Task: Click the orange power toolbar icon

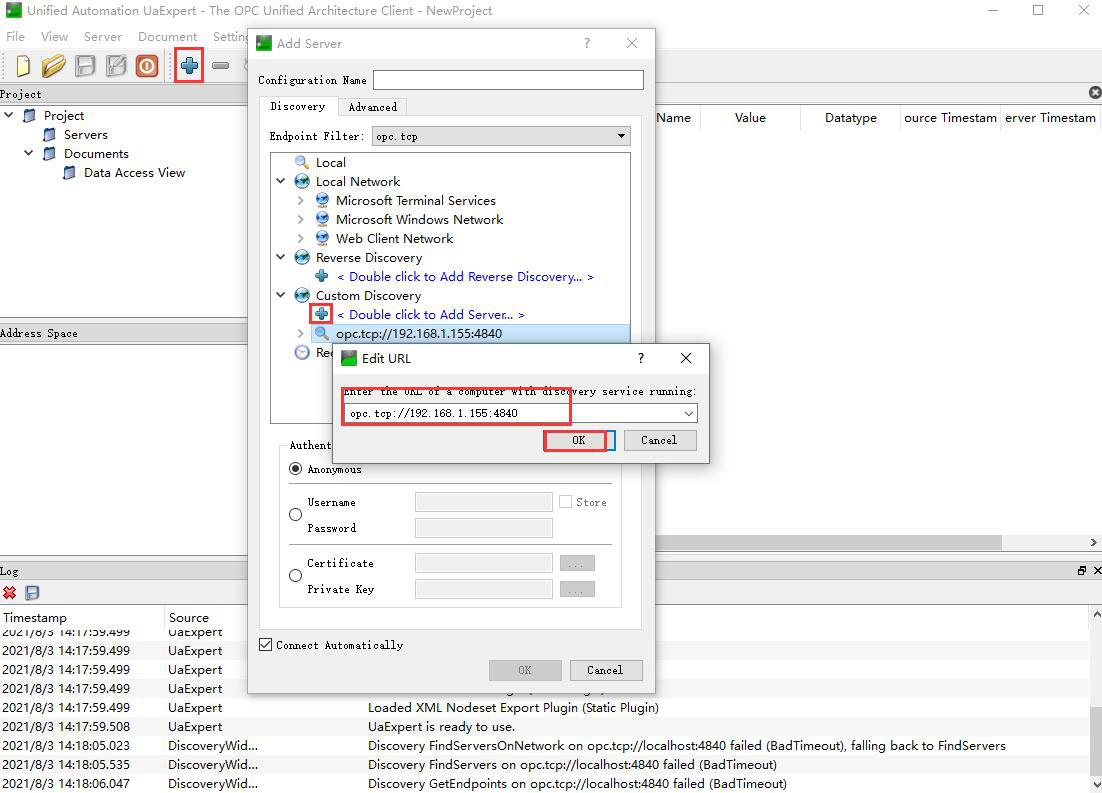Action: click(x=147, y=66)
